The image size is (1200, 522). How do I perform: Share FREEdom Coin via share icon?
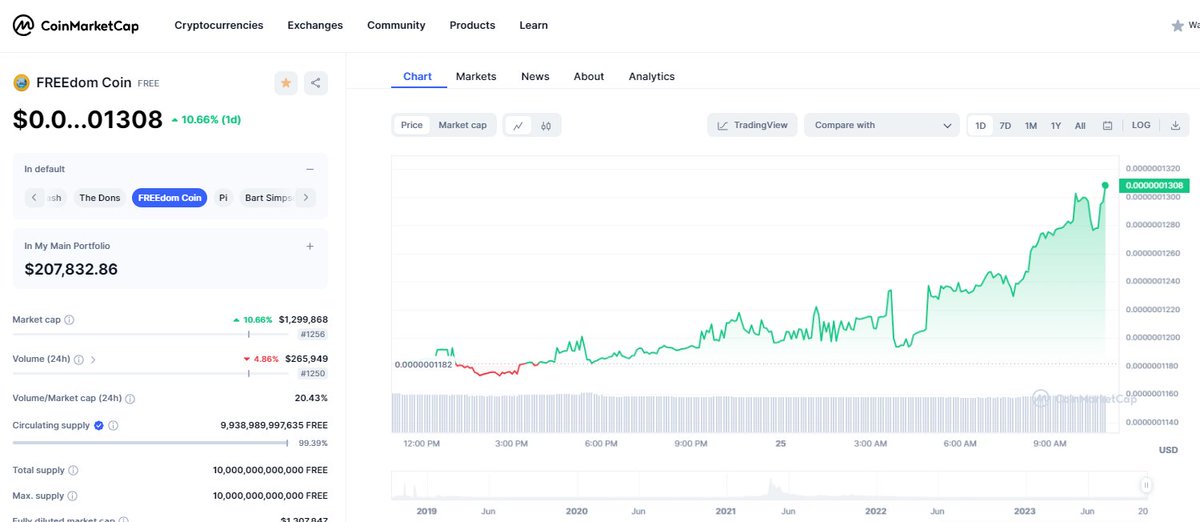point(315,83)
